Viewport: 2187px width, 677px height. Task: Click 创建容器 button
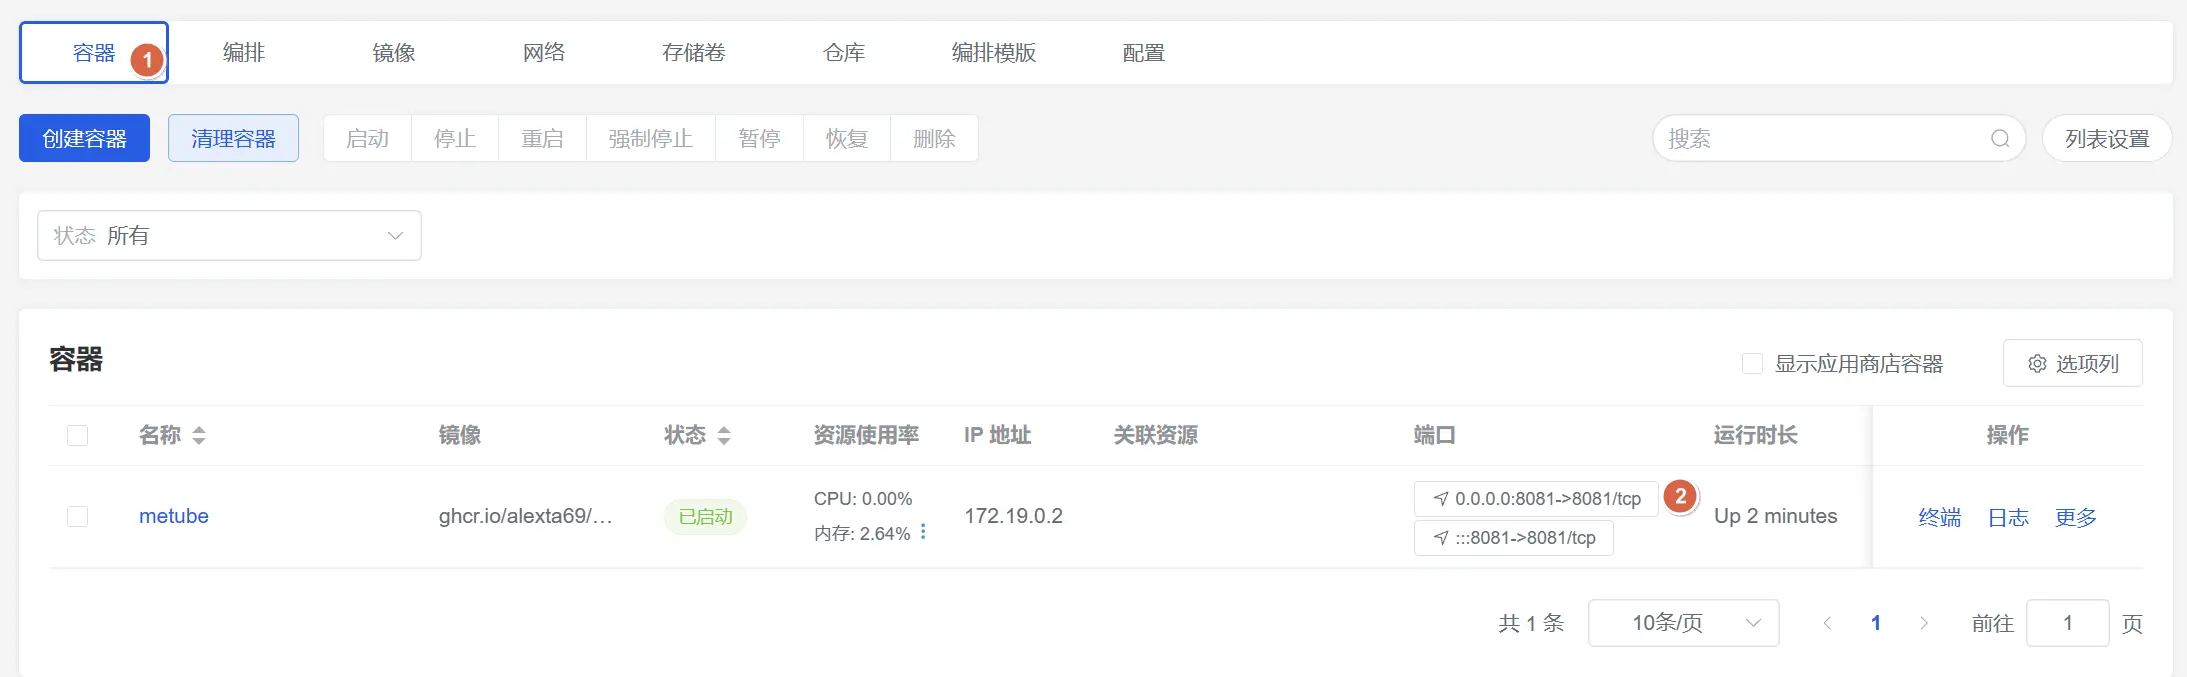pos(84,138)
